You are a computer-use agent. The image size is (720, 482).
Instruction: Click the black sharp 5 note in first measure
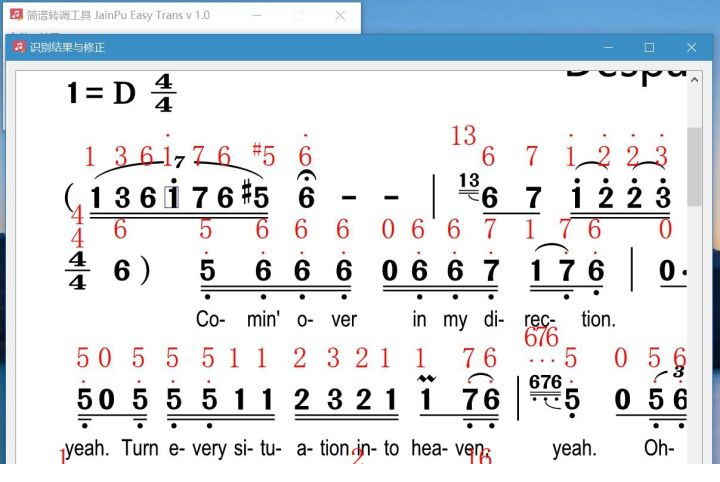[x=255, y=195]
